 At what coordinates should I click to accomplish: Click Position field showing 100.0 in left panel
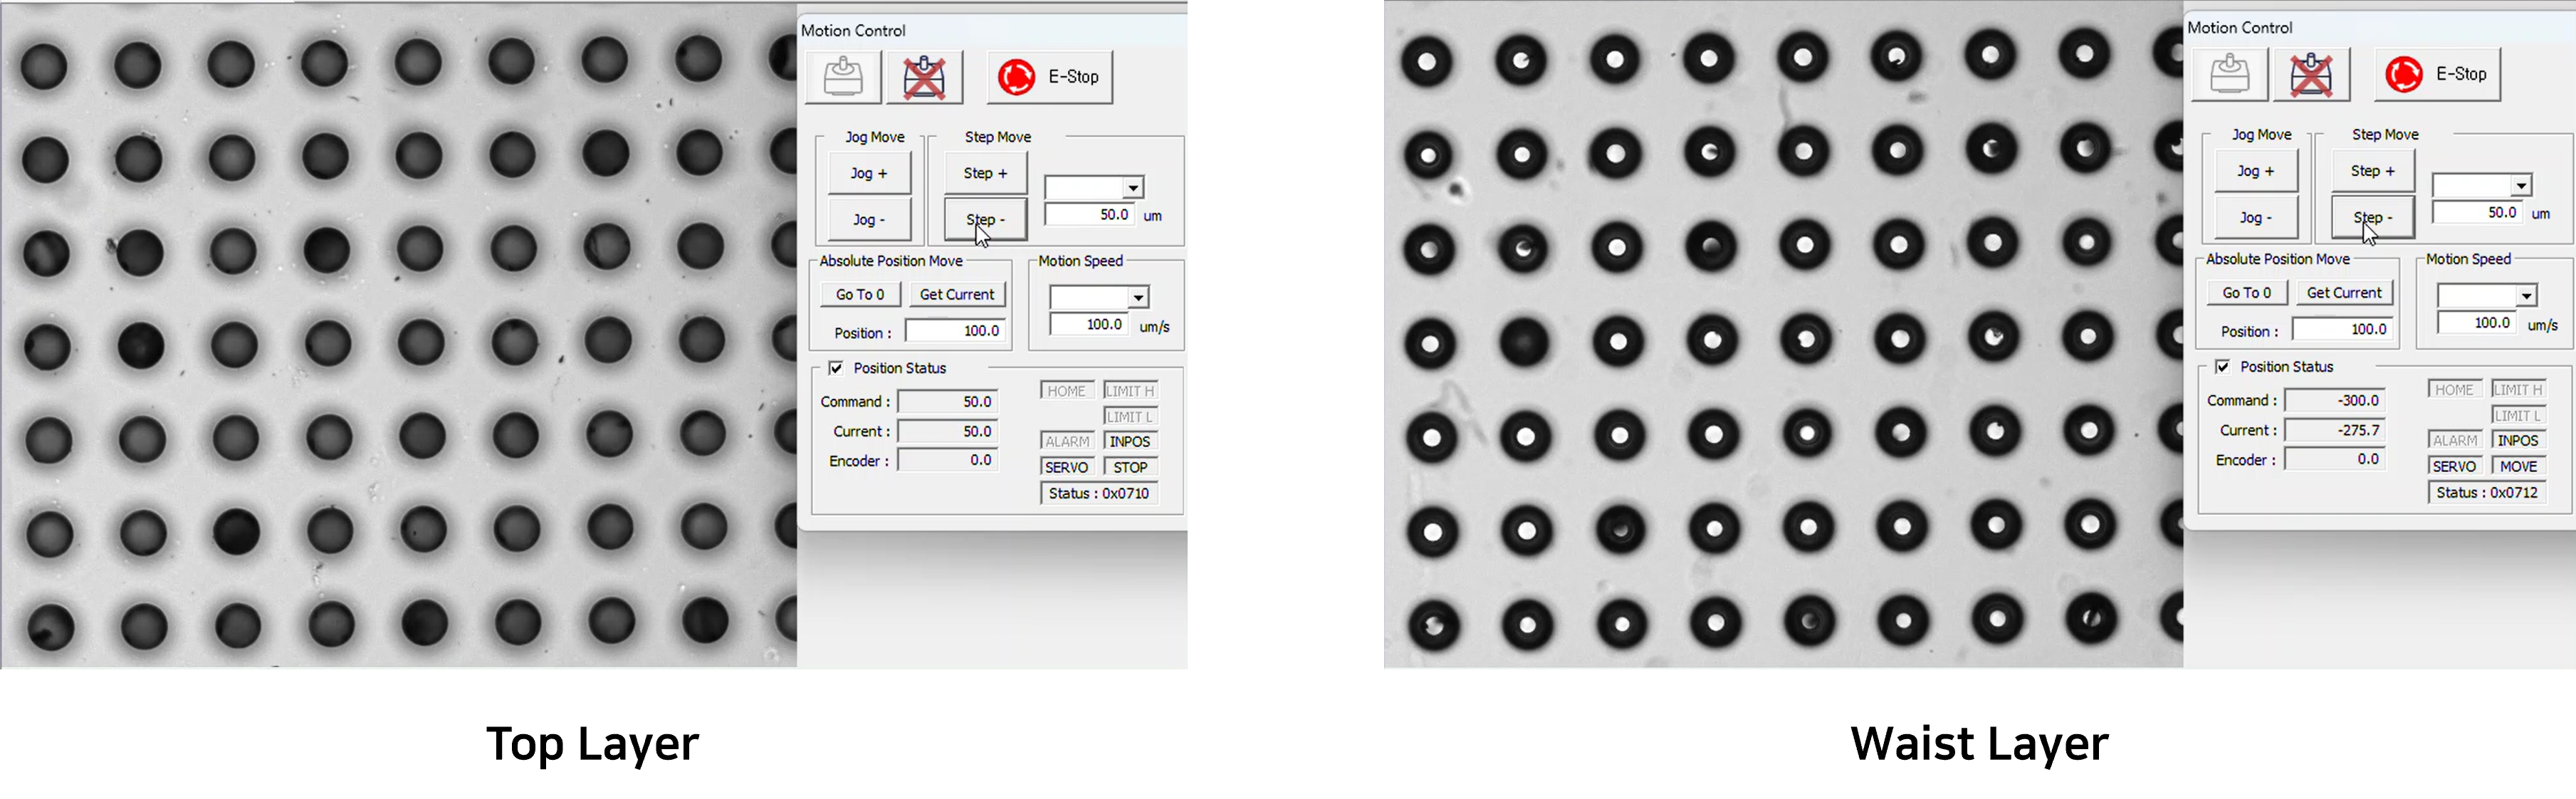coord(955,331)
